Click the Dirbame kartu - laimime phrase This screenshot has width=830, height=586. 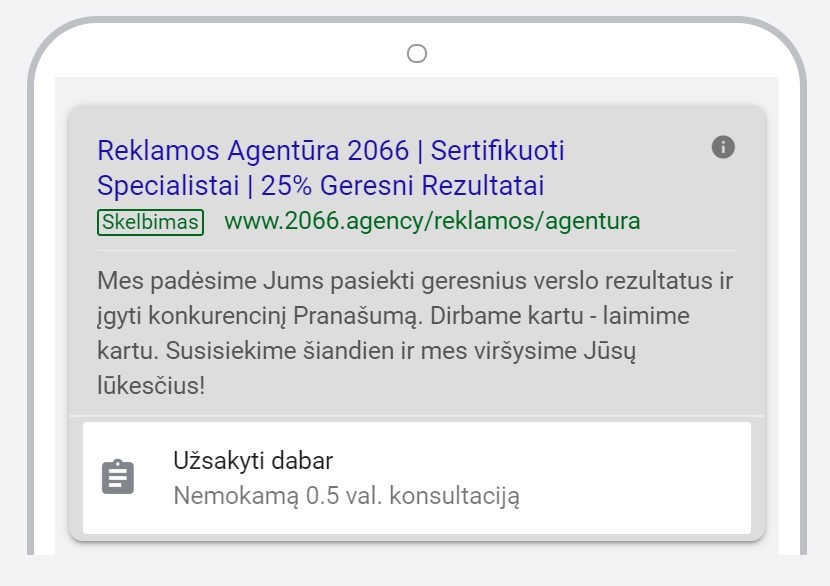(560, 316)
